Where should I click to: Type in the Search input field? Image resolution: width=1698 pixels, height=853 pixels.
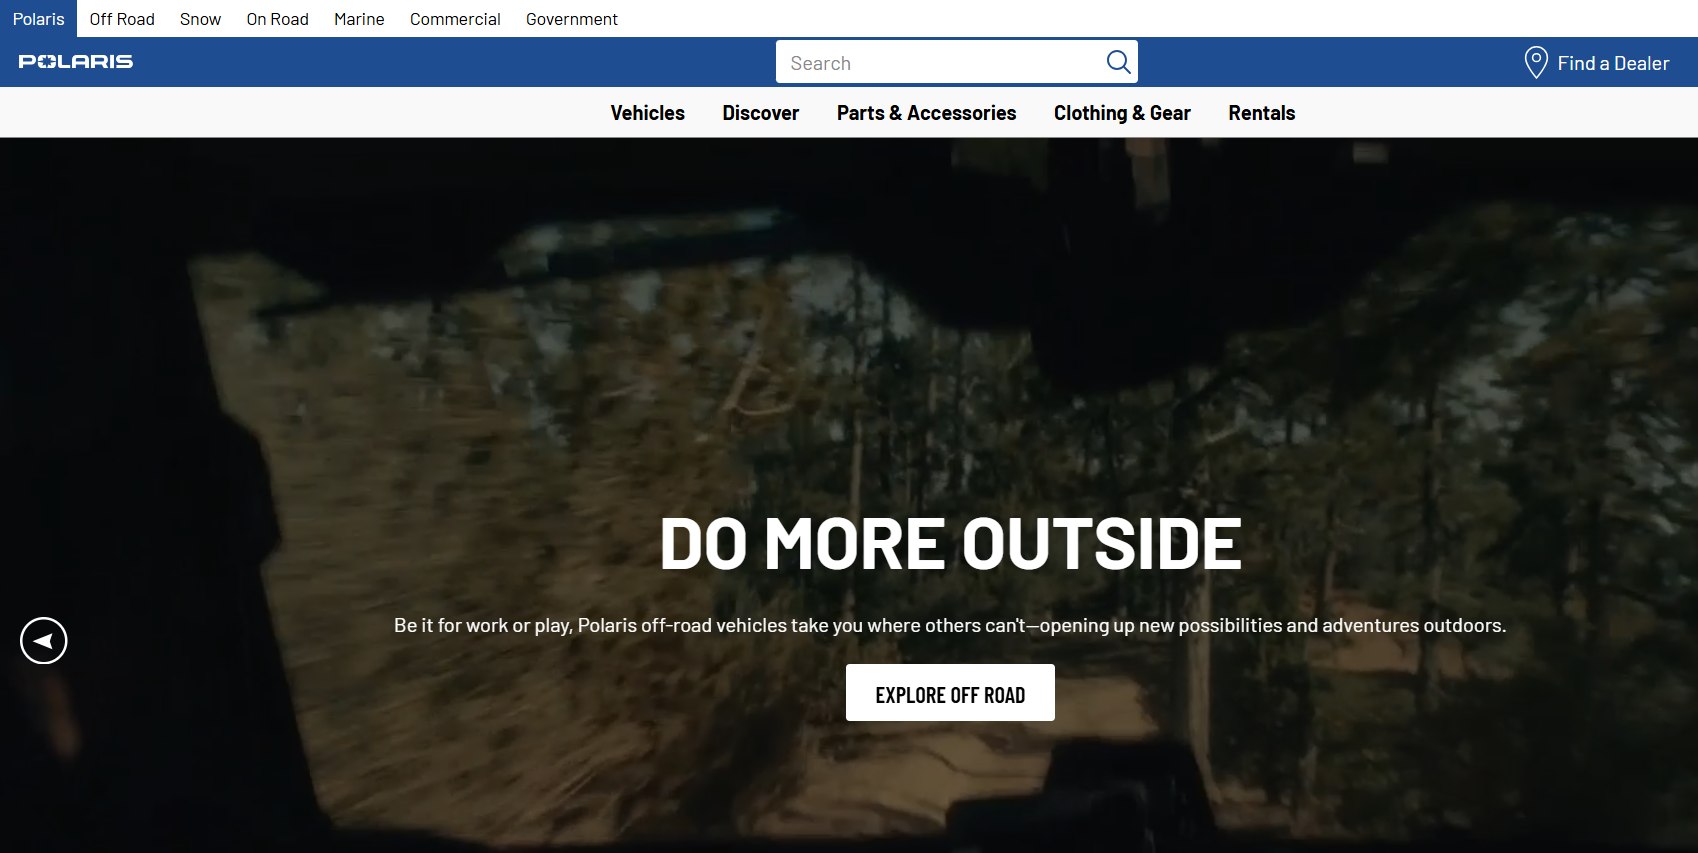(x=940, y=63)
